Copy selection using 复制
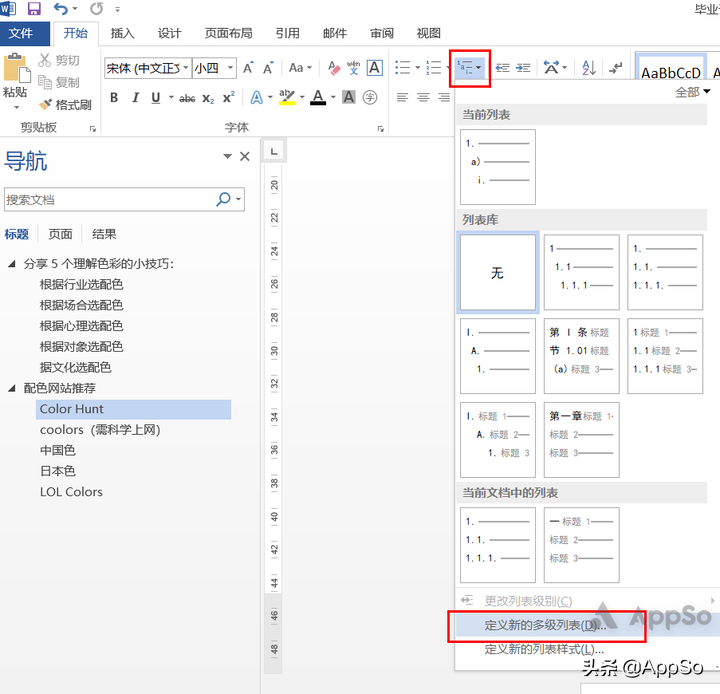 click(x=59, y=82)
